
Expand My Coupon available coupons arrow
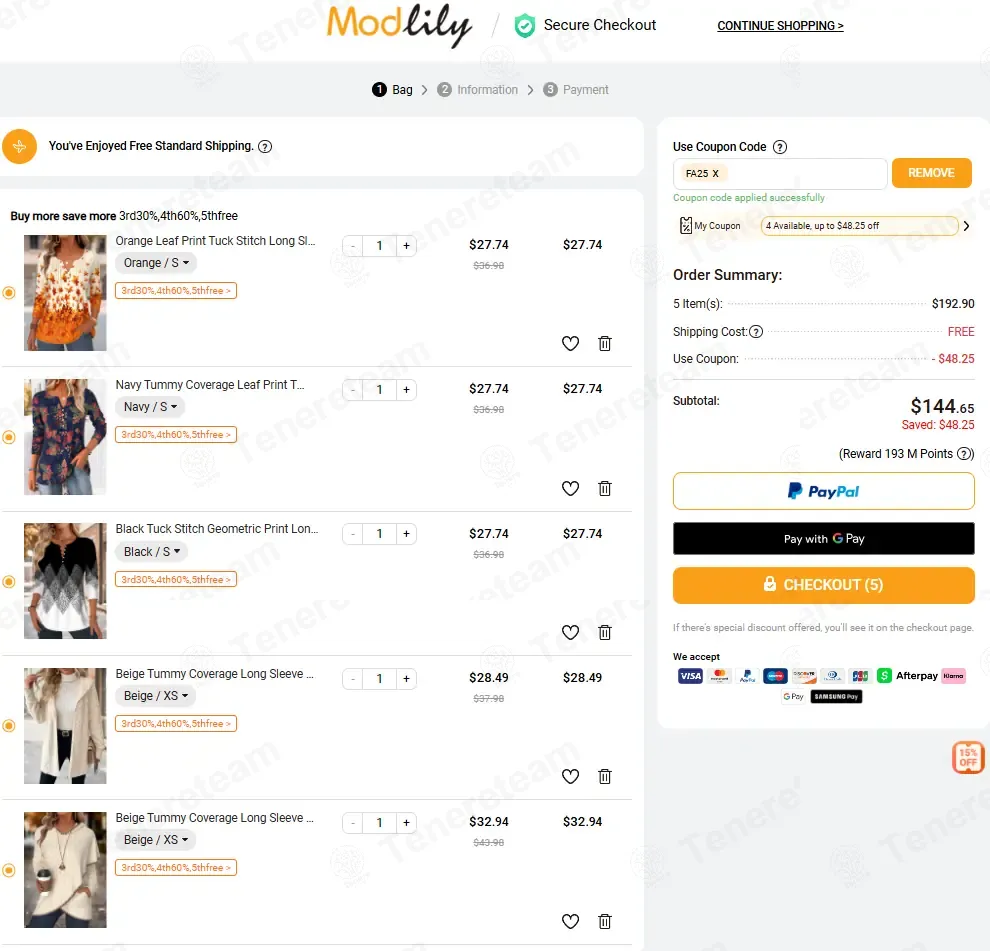(x=966, y=225)
